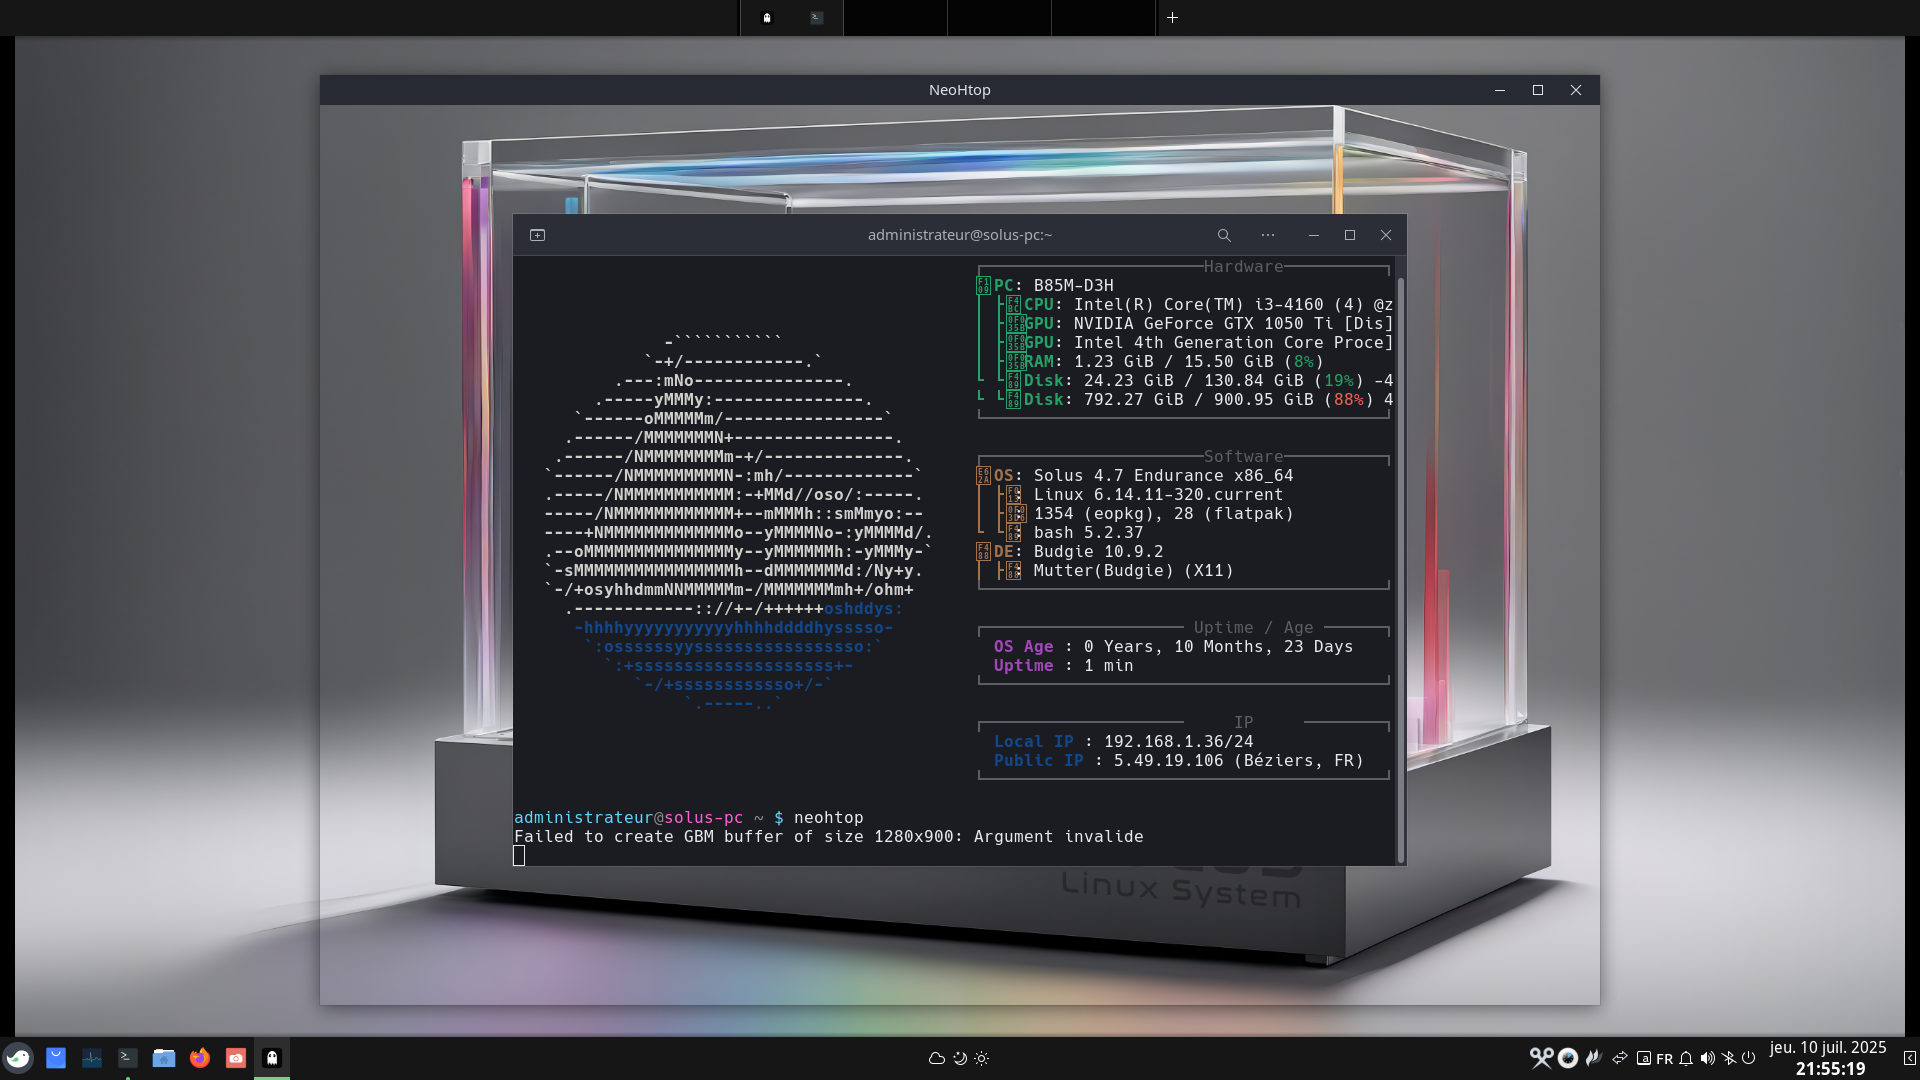Switch to the second empty workspace
Screen dimensions: 1920x1080
pos(895,17)
